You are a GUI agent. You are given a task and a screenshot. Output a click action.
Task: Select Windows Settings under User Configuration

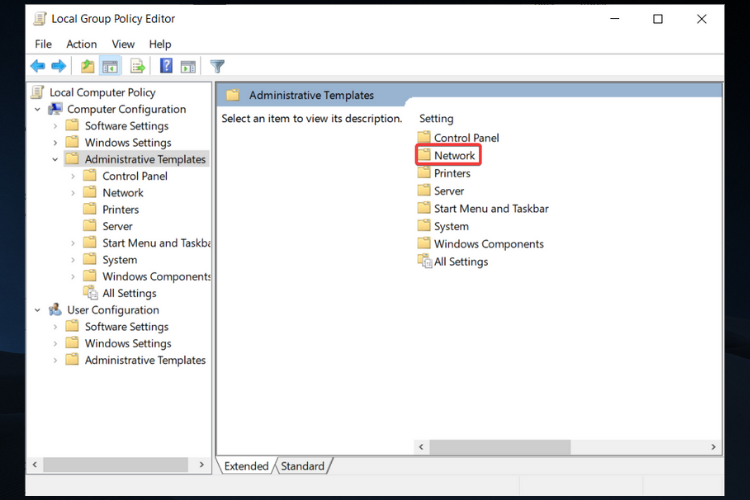(128, 344)
